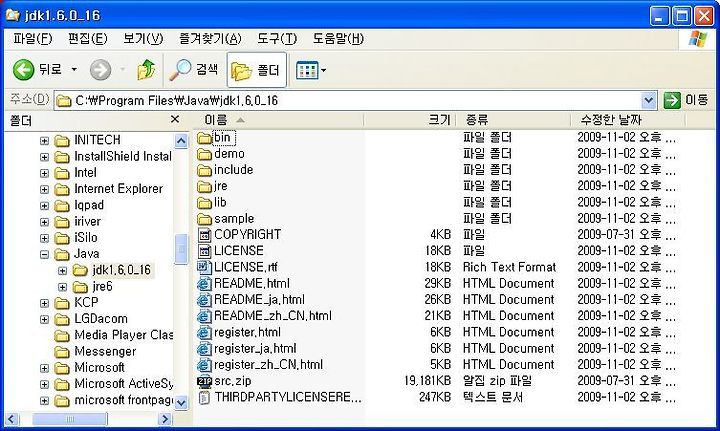This screenshot has width=720, height=431.
Task: Select the lib folder icon
Action: click(204, 202)
